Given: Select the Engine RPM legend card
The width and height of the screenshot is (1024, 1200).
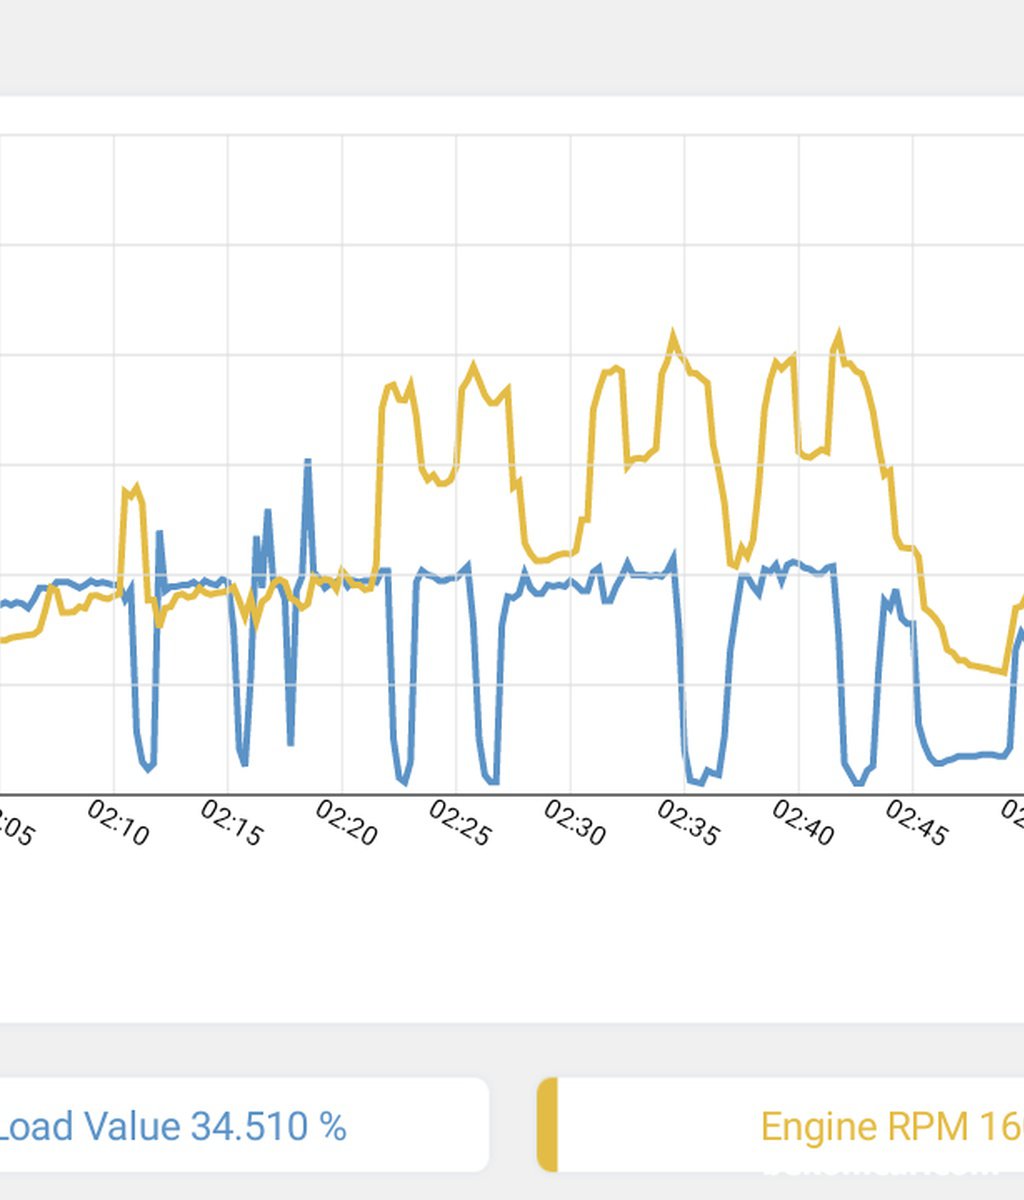Looking at the screenshot, I should click(780, 1125).
